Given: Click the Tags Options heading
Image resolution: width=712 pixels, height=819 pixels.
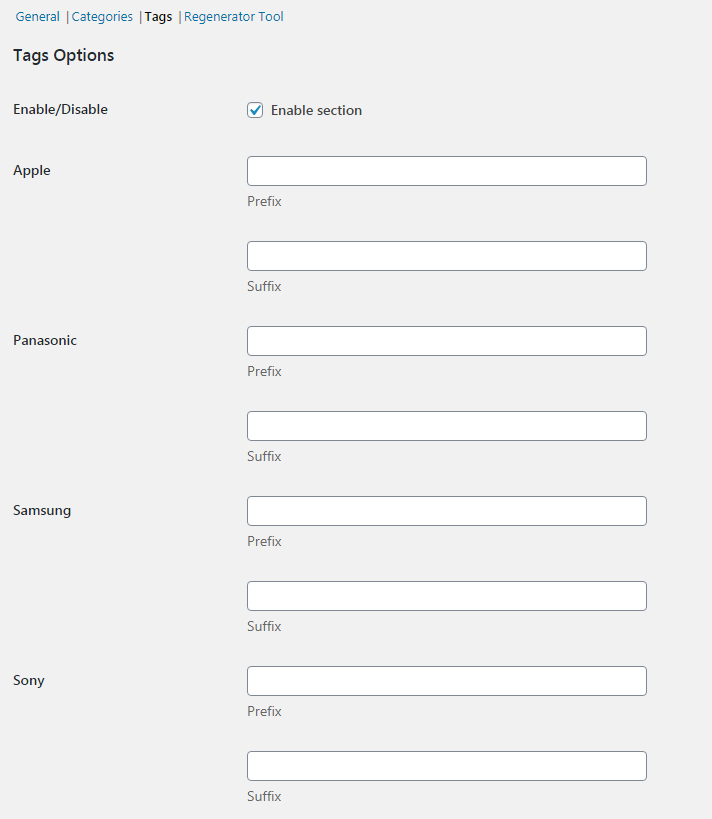Looking at the screenshot, I should [63, 55].
